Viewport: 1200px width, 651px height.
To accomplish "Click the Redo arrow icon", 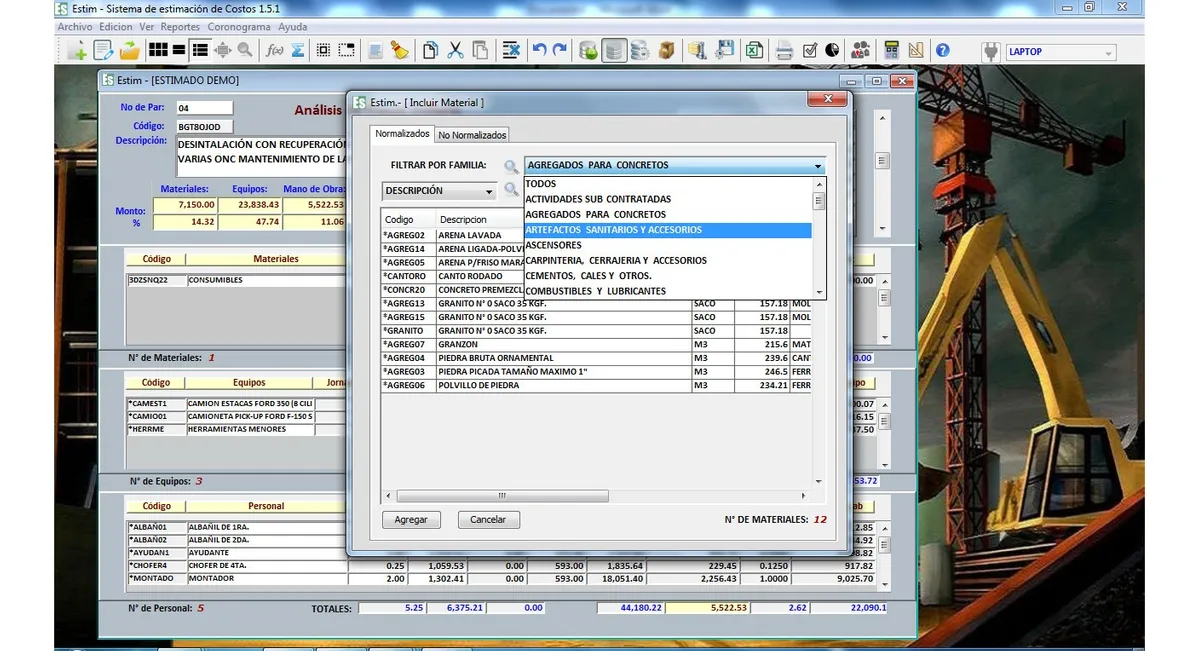I will [559, 49].
